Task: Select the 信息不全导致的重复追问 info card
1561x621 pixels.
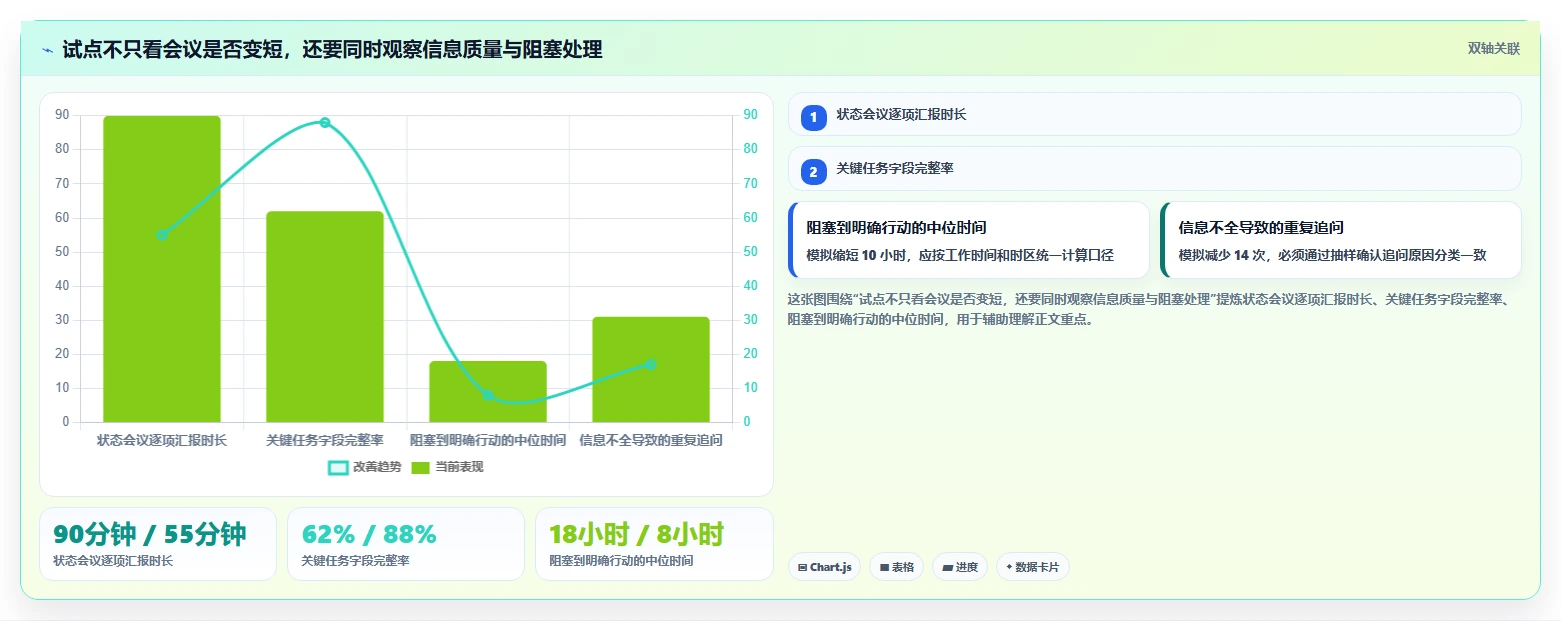Action: click(x=1341, y=240)
